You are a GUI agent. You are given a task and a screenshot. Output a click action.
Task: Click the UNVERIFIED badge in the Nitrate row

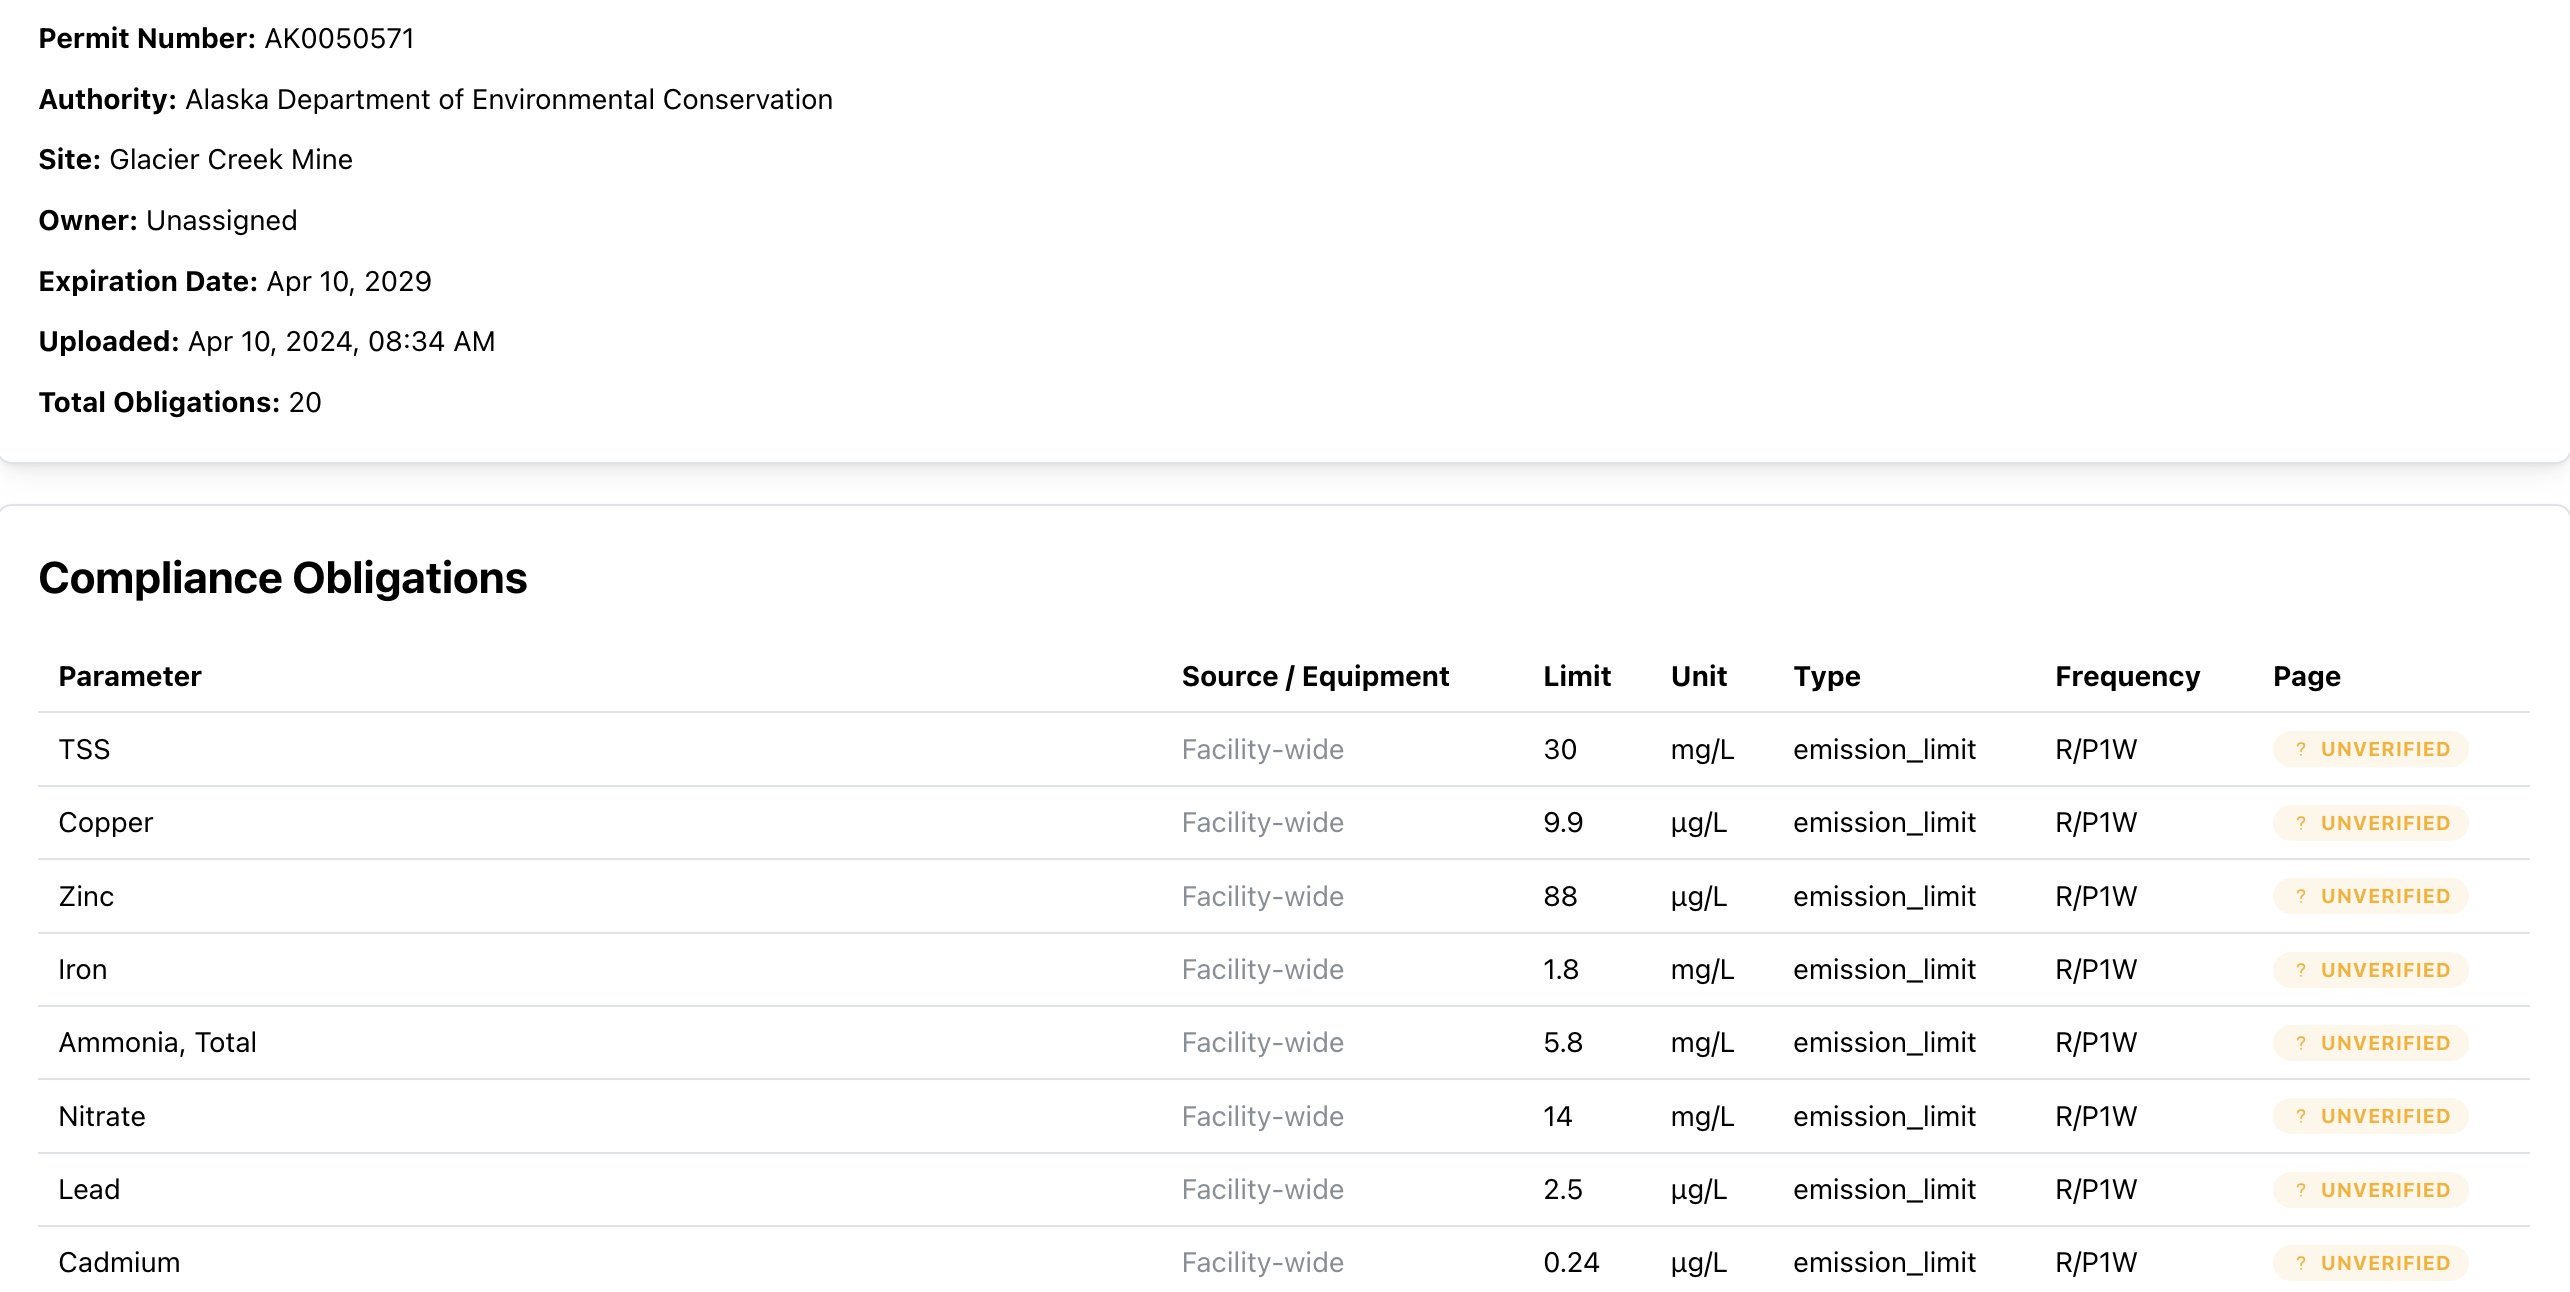pos(2370,1116)
